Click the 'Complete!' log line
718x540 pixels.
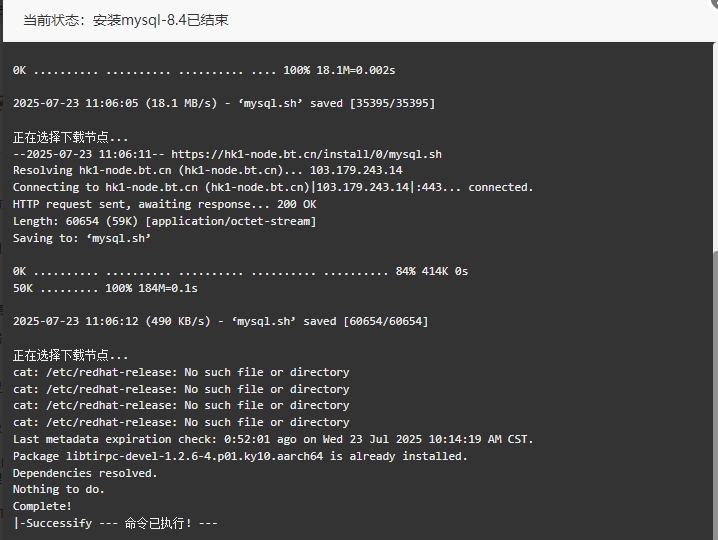(42, 506)
